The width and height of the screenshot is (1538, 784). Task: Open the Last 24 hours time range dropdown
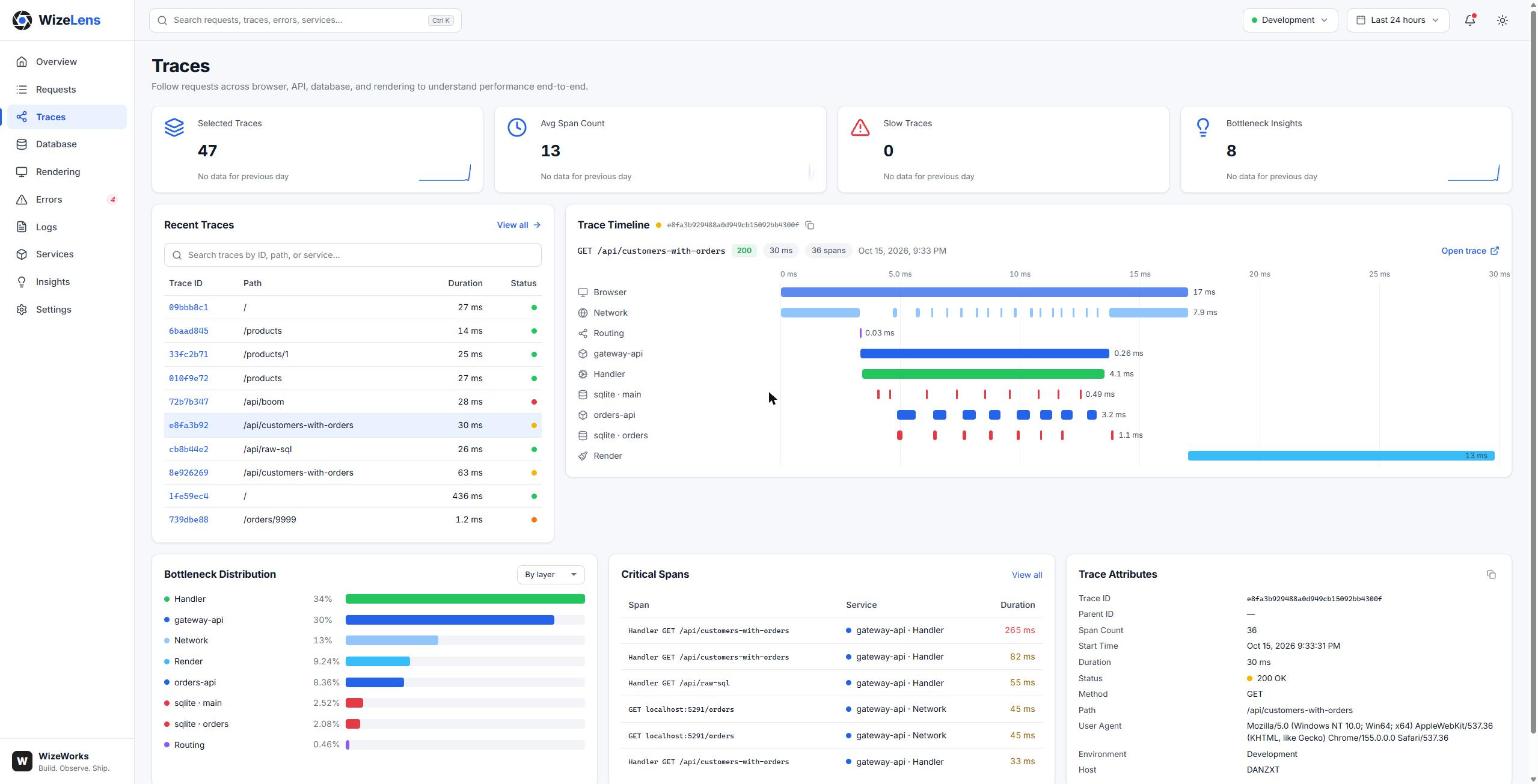coord(1398,20)
